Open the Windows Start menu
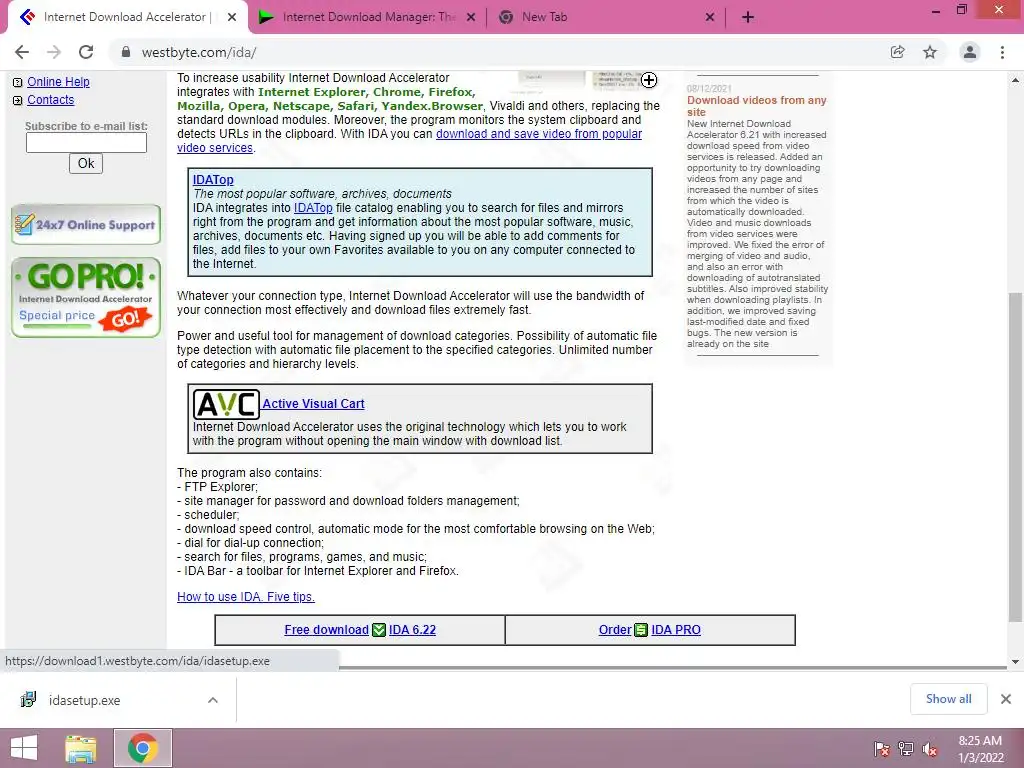1024x768 pixels. pyautogui.click(x=24, y=748)
